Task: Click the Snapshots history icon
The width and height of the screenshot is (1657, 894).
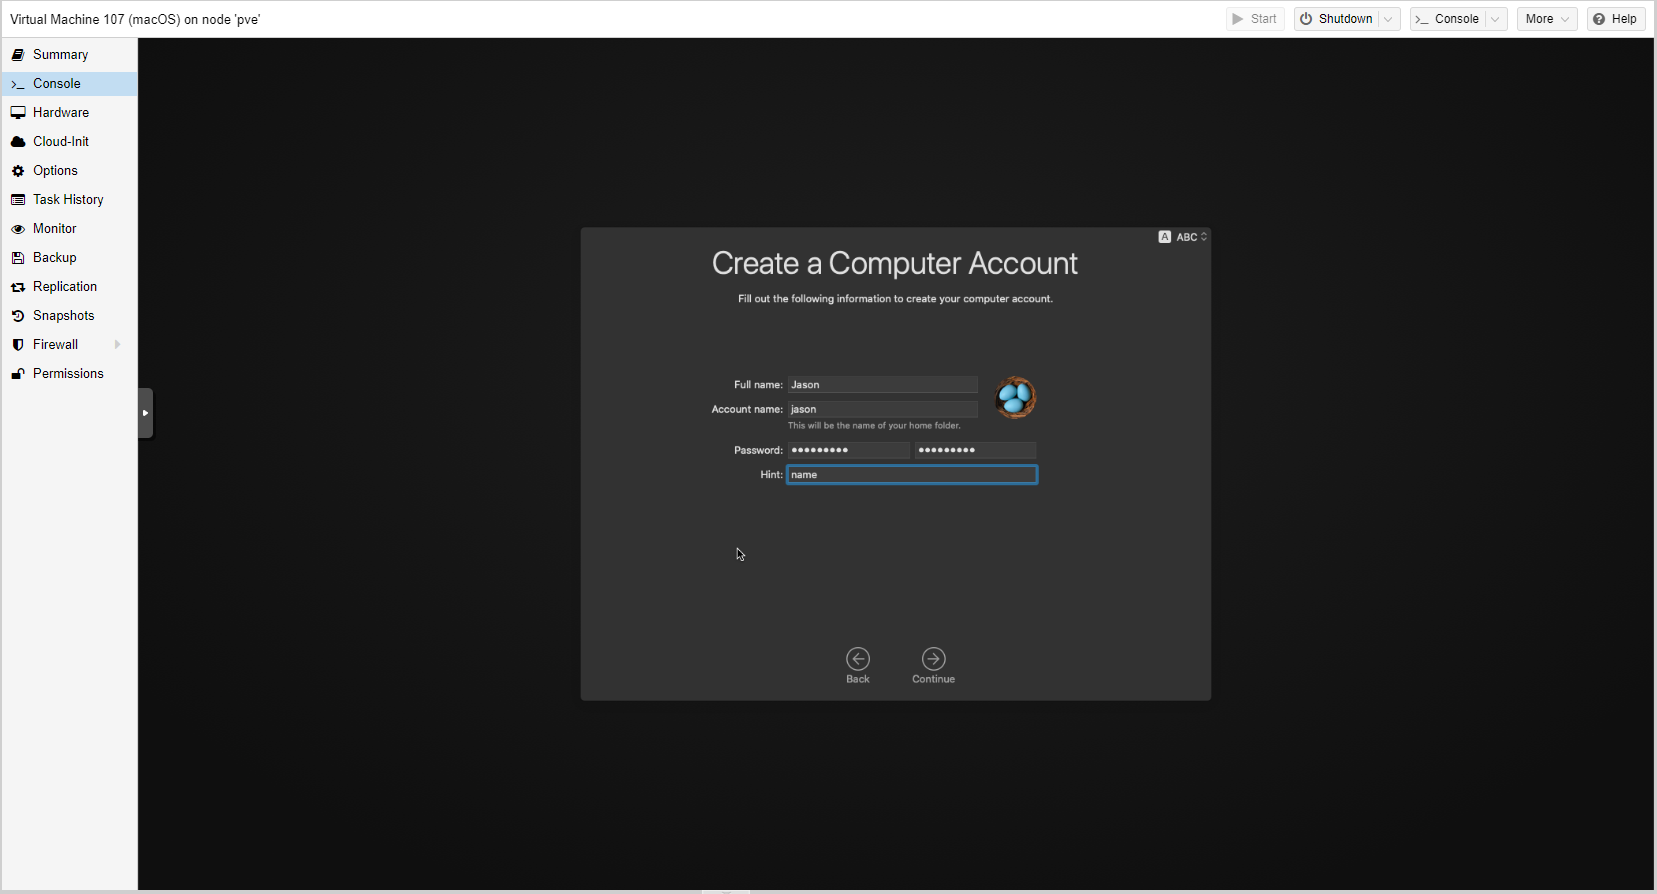Action: (x=18, y=316)
